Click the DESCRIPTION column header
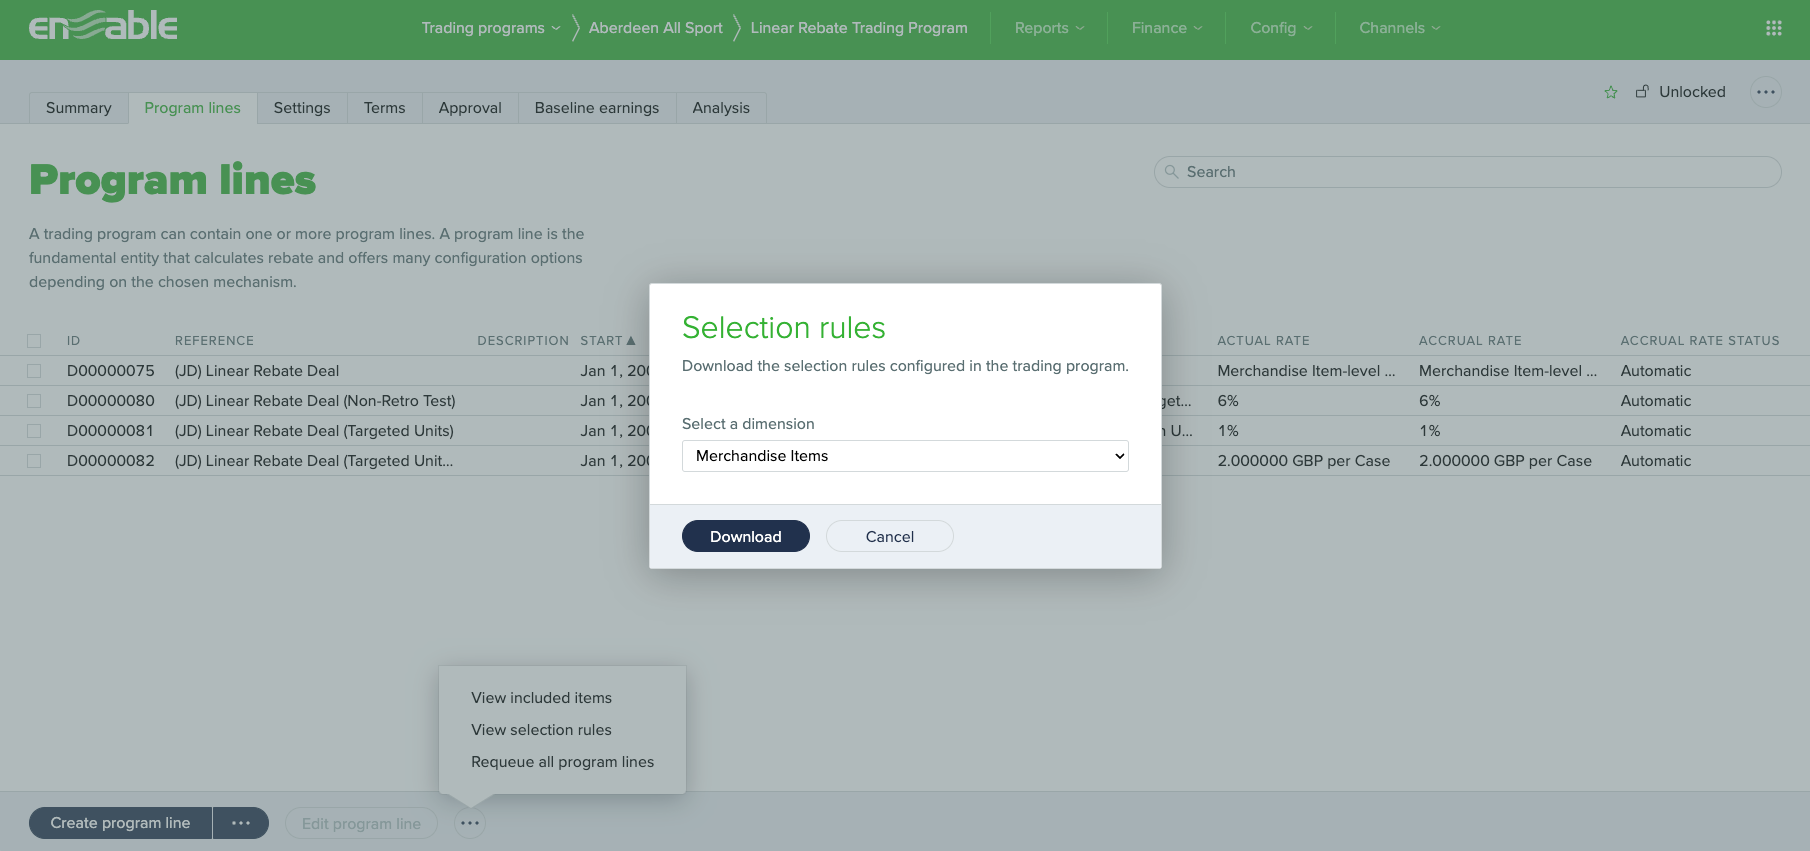This screenshot has height=851, width=1810. coord(523,341)
